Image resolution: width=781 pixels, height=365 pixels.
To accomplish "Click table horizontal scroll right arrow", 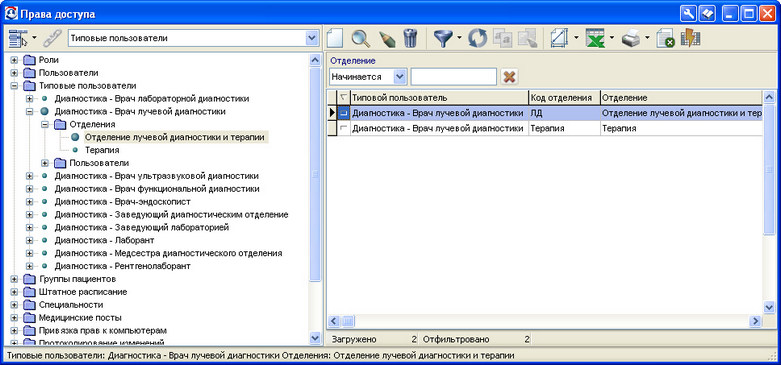I will [756, 321].
